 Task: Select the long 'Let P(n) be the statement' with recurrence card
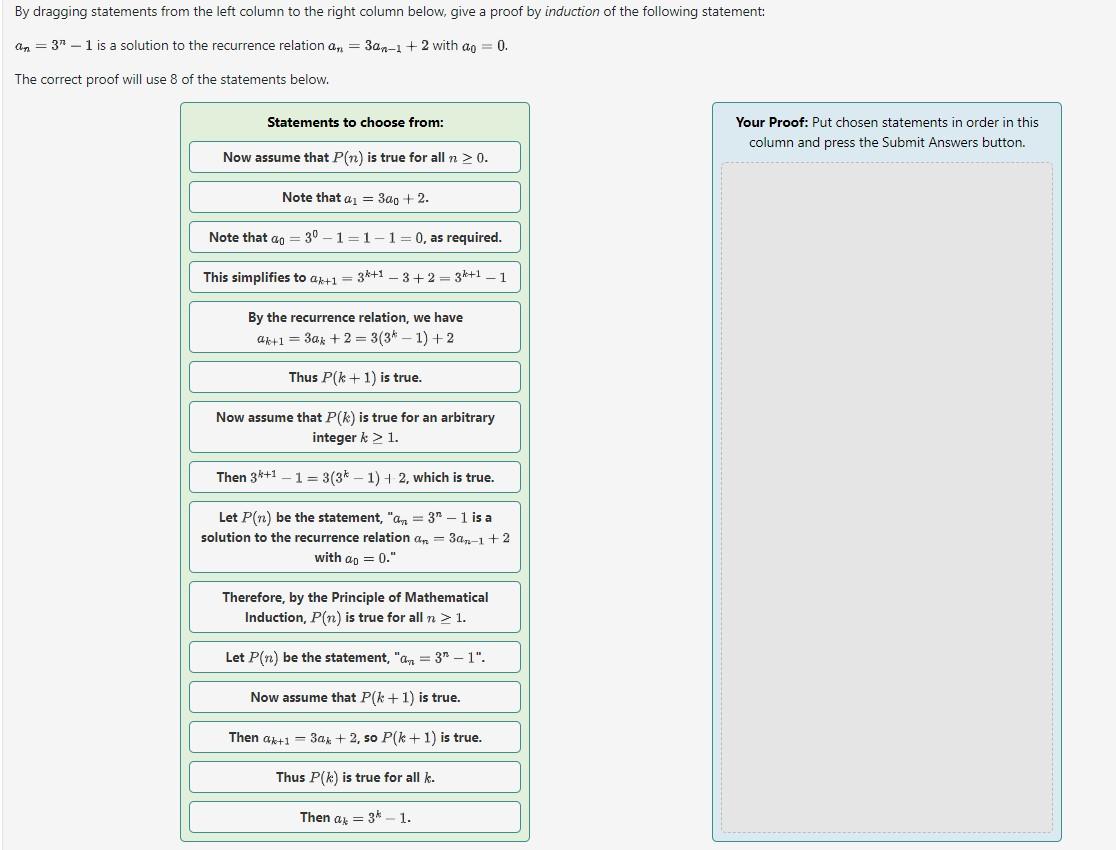click(x=354, y=537)
